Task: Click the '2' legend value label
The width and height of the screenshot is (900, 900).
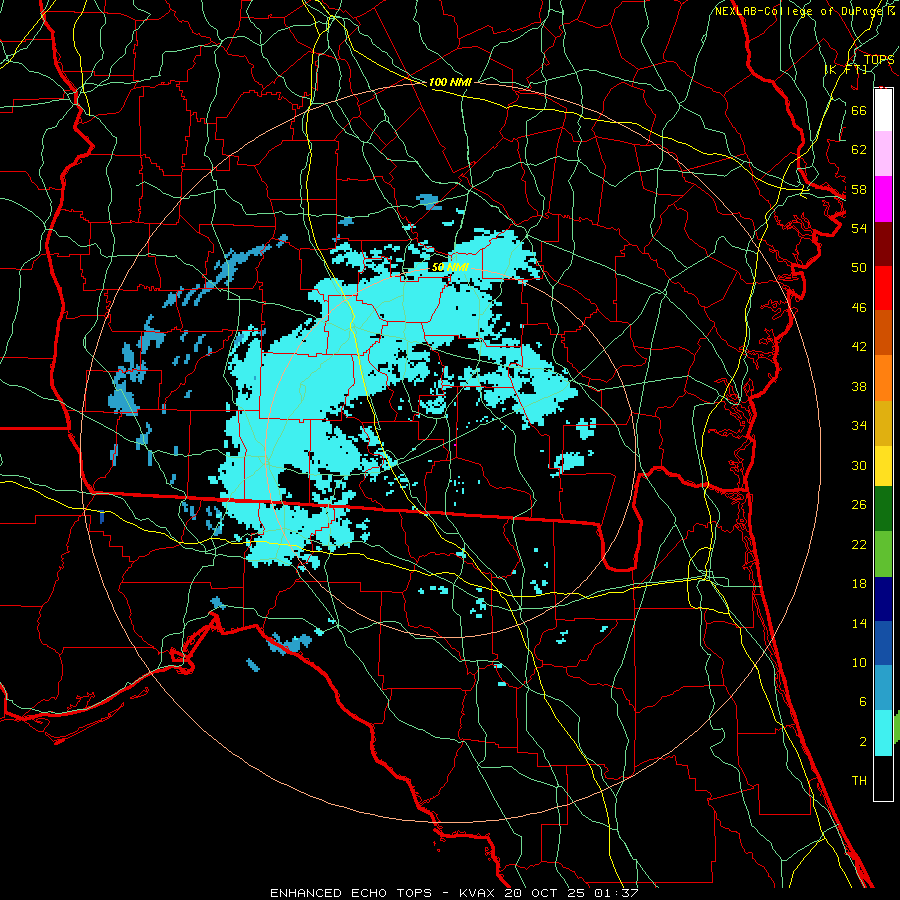Action: click(x=863, y=742)
